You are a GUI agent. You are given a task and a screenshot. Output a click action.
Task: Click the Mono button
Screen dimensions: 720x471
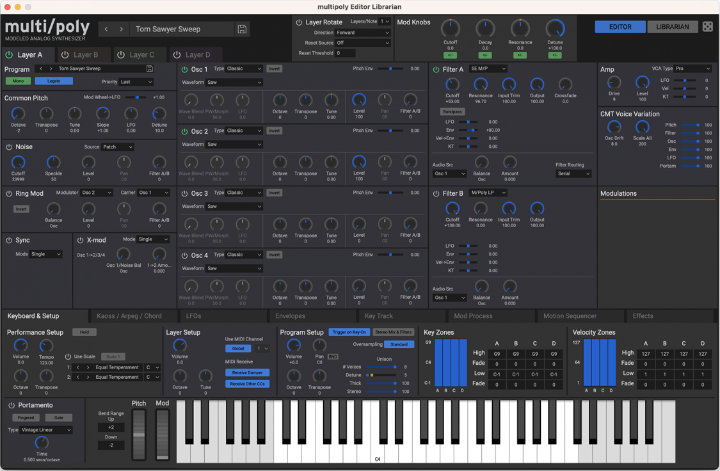click(x=18, y=81)
